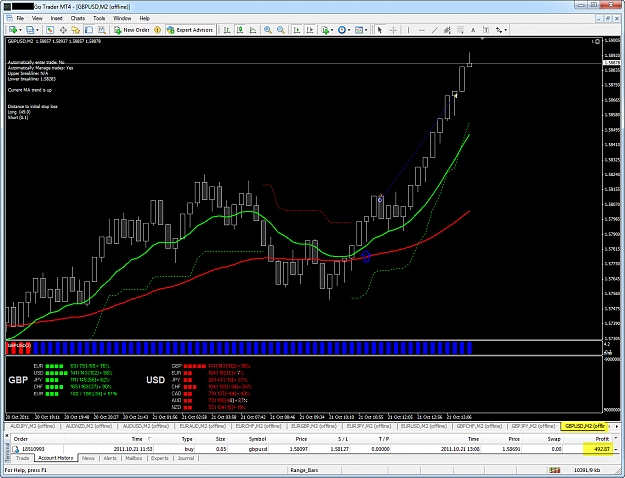Select the Cursor arrow tool
This screenshot has width=625, height=478.
point(379,30)
